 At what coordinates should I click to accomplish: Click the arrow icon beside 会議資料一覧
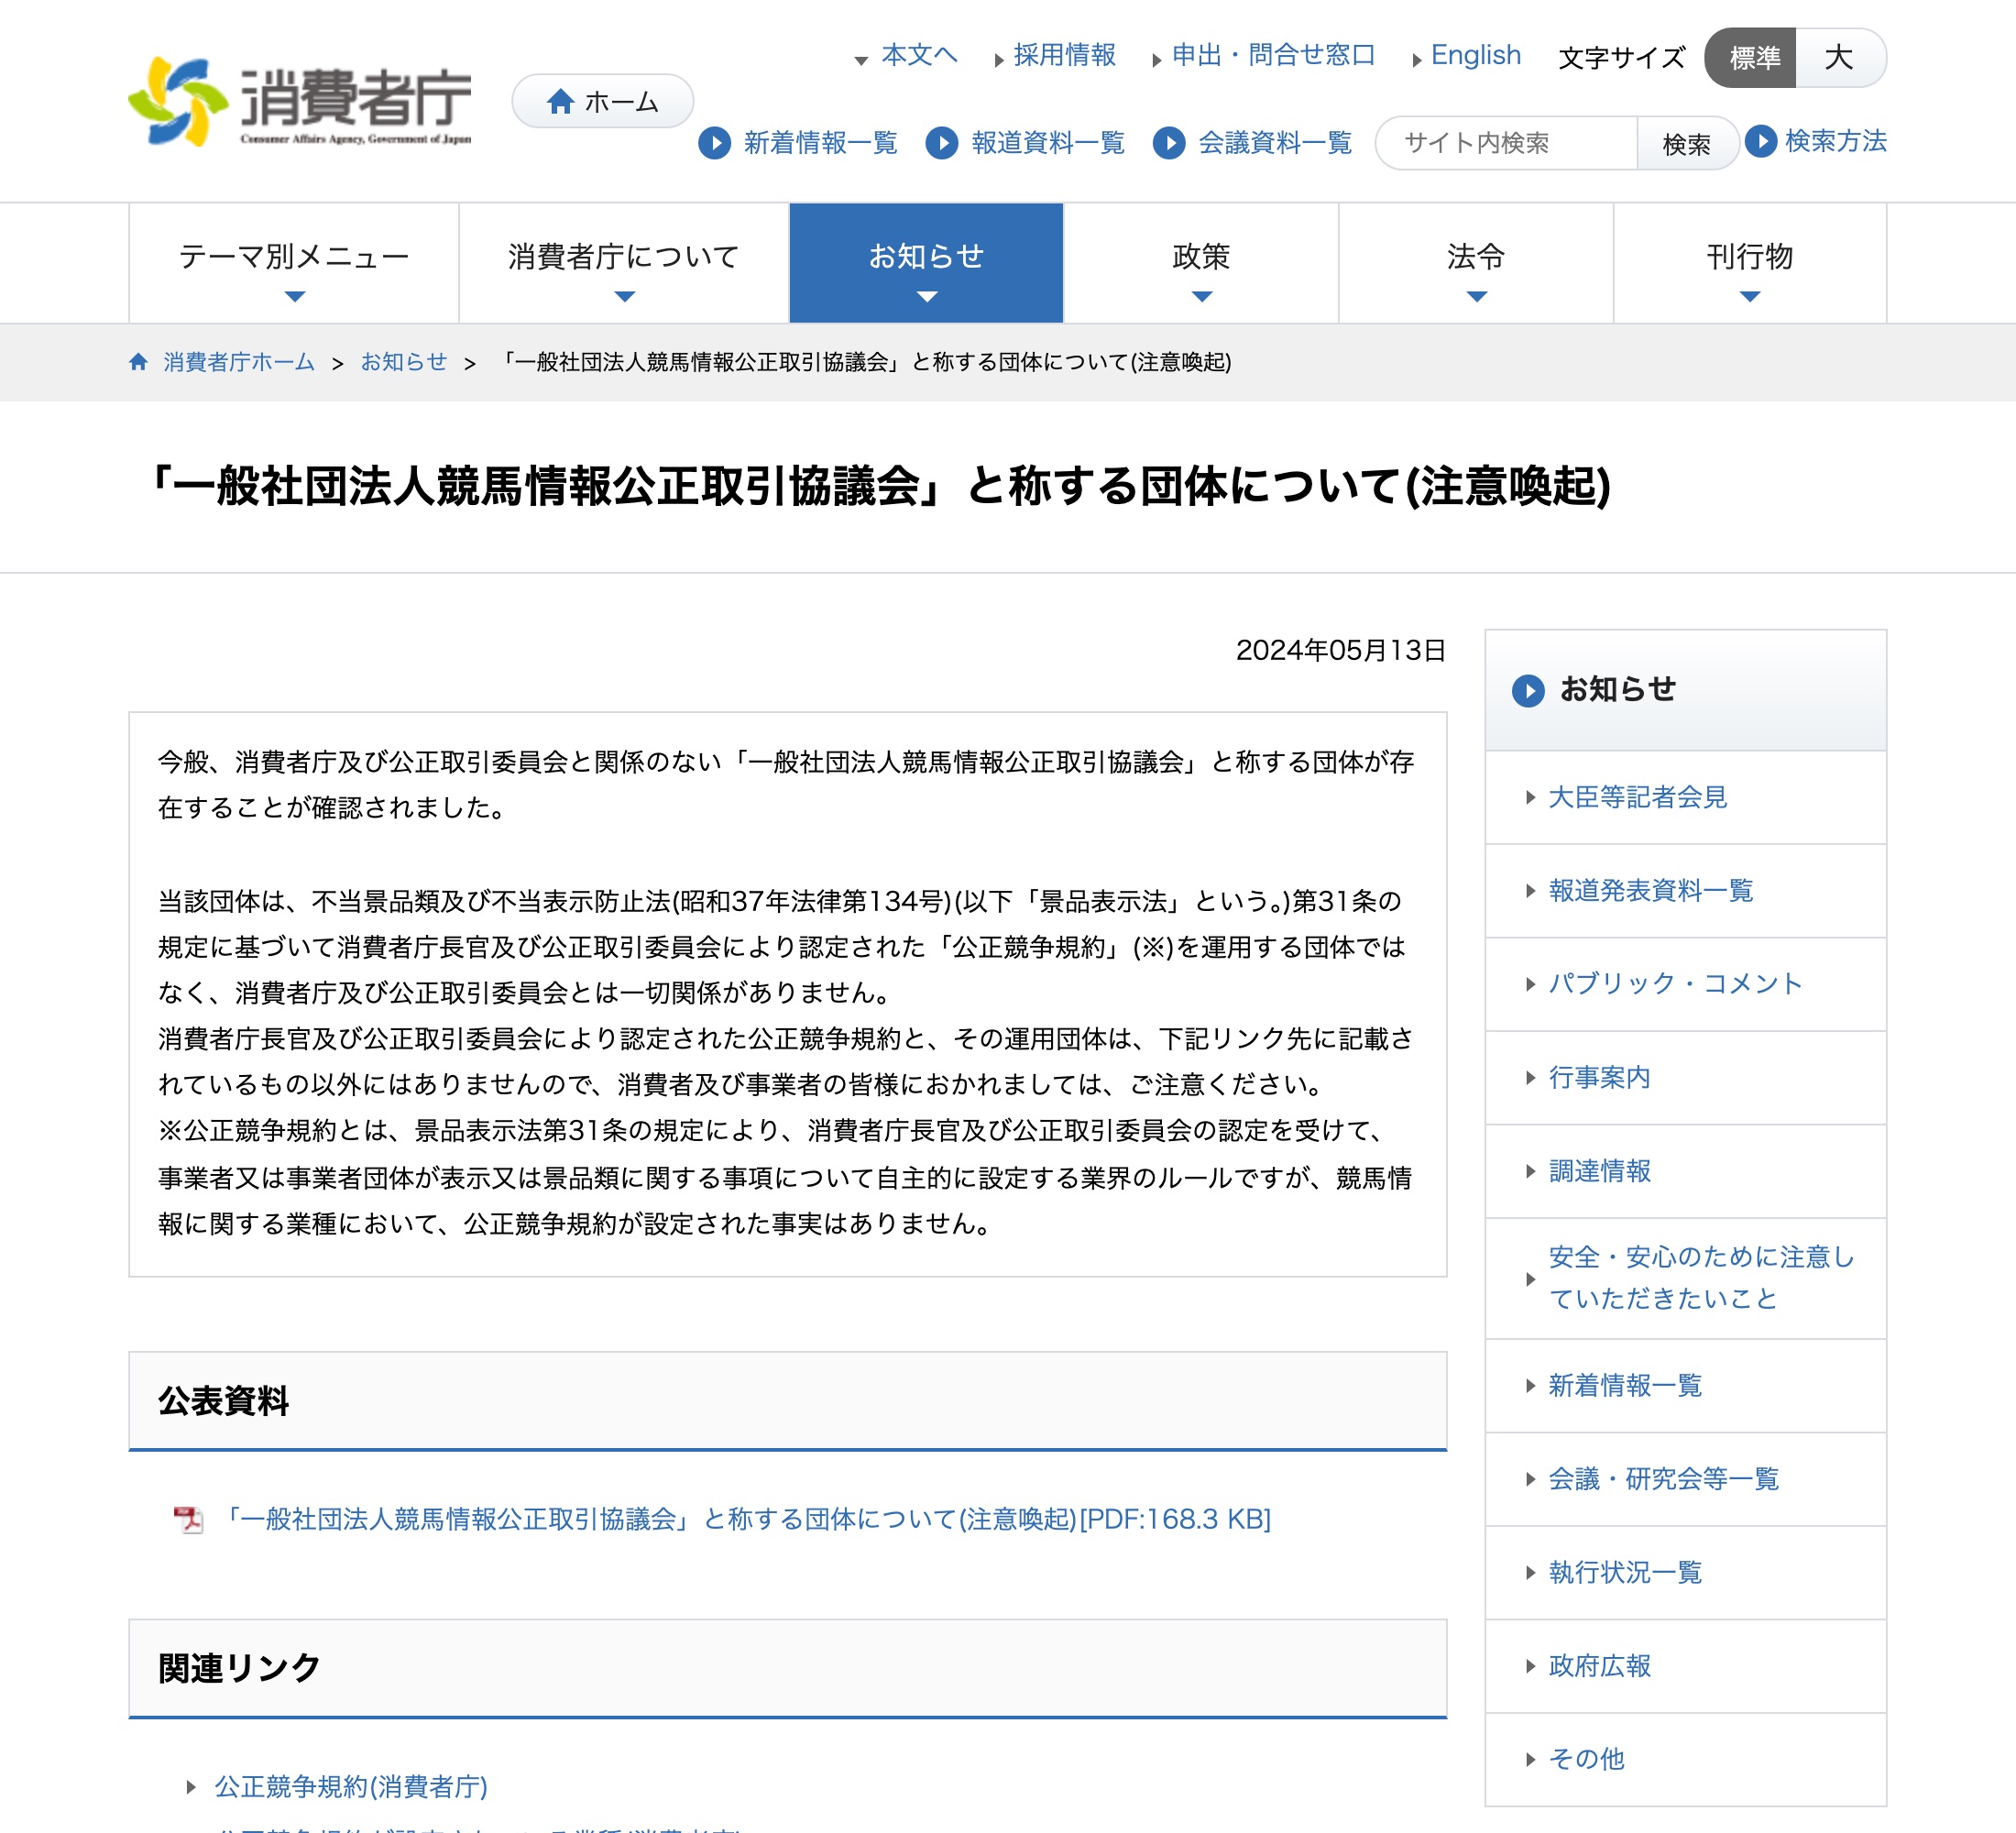click(x=1169, y=143)
